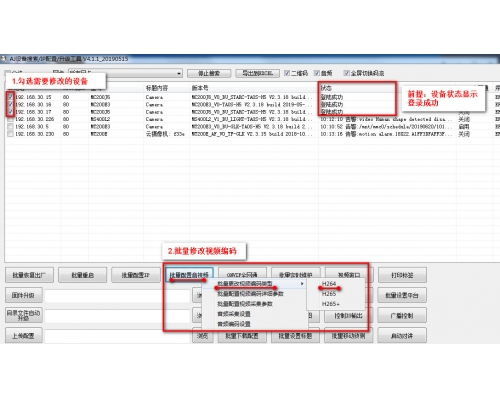Tick the checkbox for device 192.168.30.15

[10, 97]
